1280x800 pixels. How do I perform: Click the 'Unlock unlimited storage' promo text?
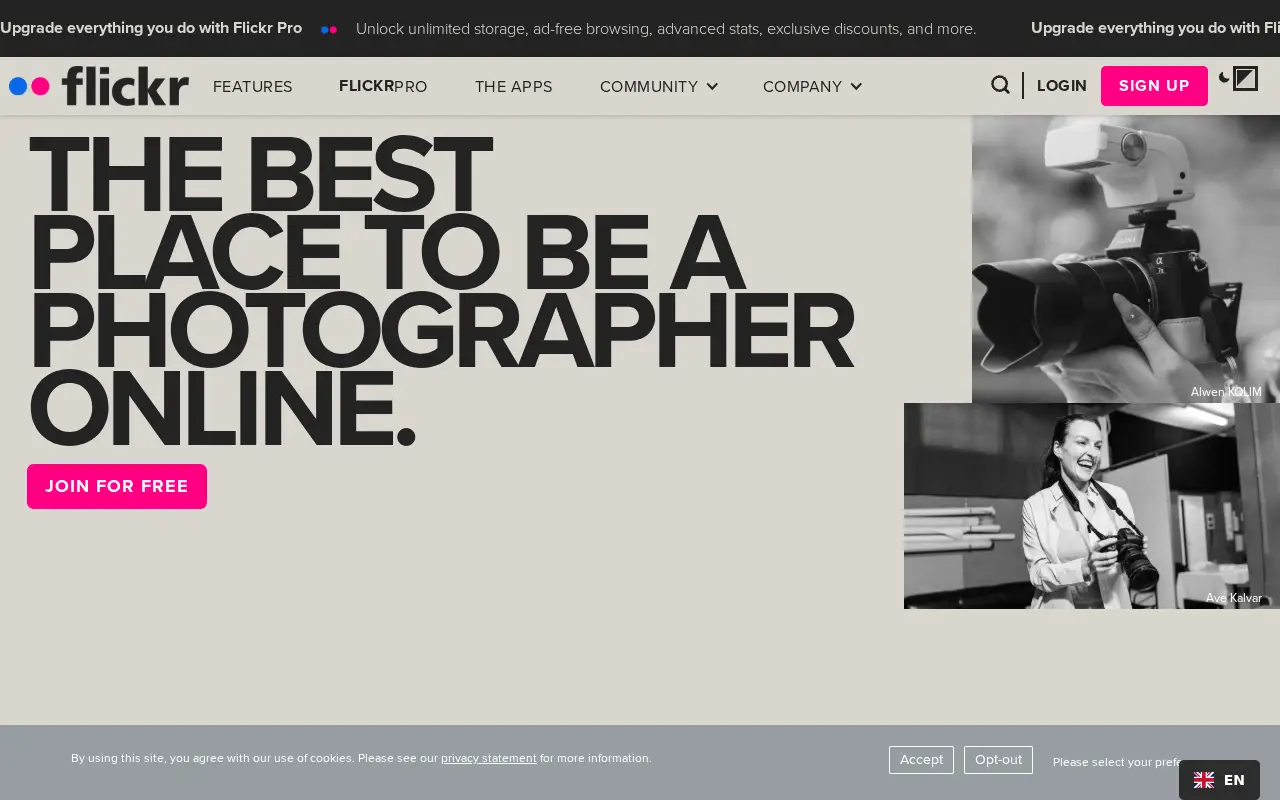(x=666, y=29)
